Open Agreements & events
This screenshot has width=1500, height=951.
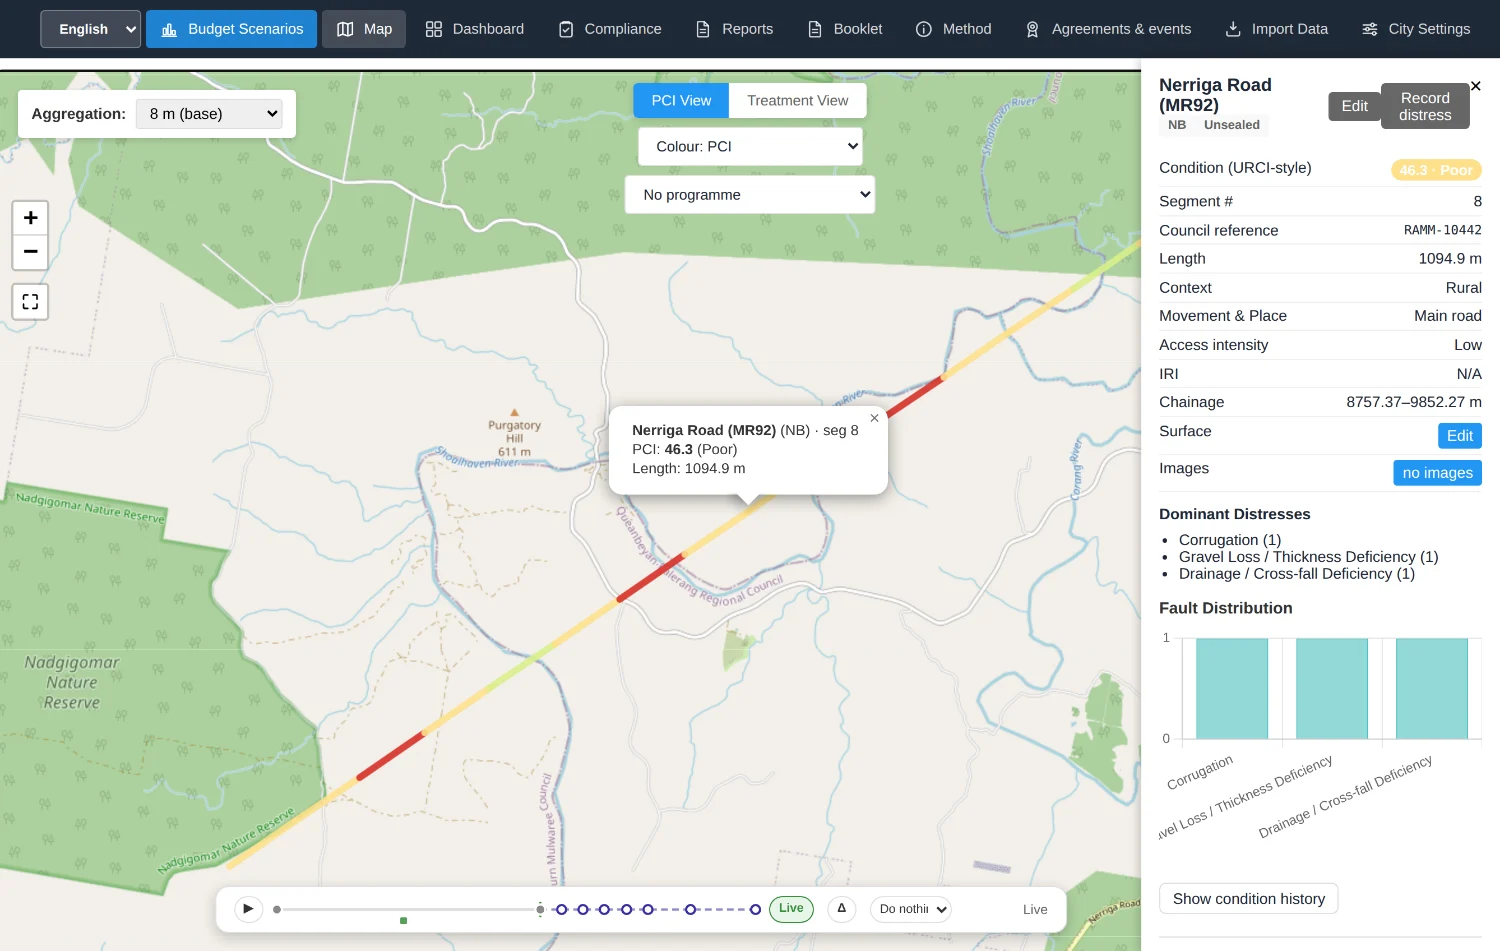pos(1108,29)
